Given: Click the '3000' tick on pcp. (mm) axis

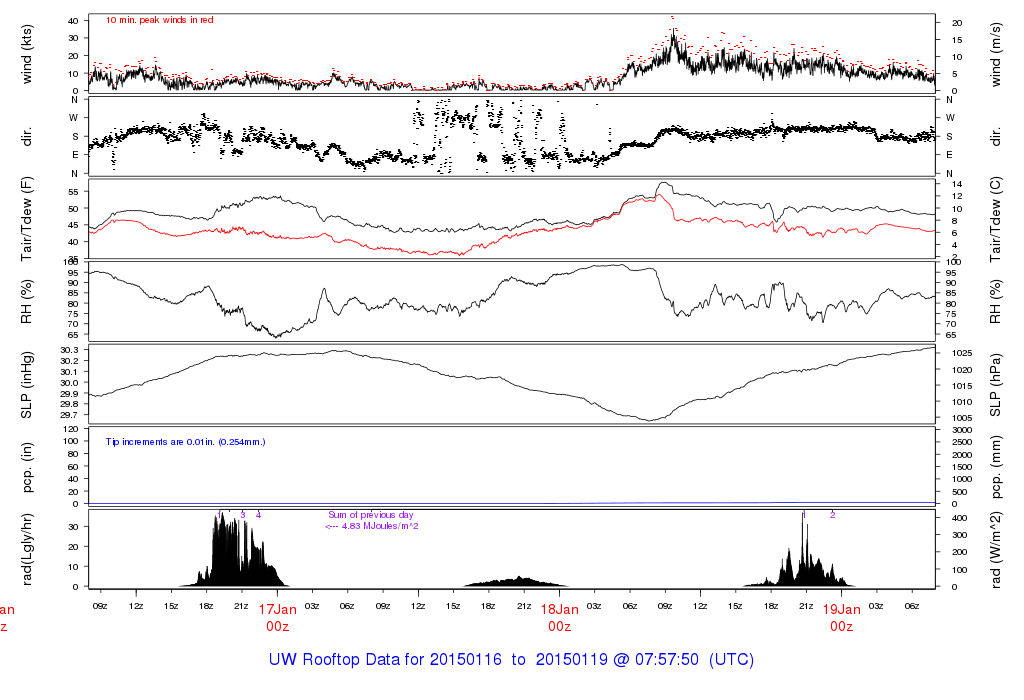Looking at the screenshot, I should [962, 430].
